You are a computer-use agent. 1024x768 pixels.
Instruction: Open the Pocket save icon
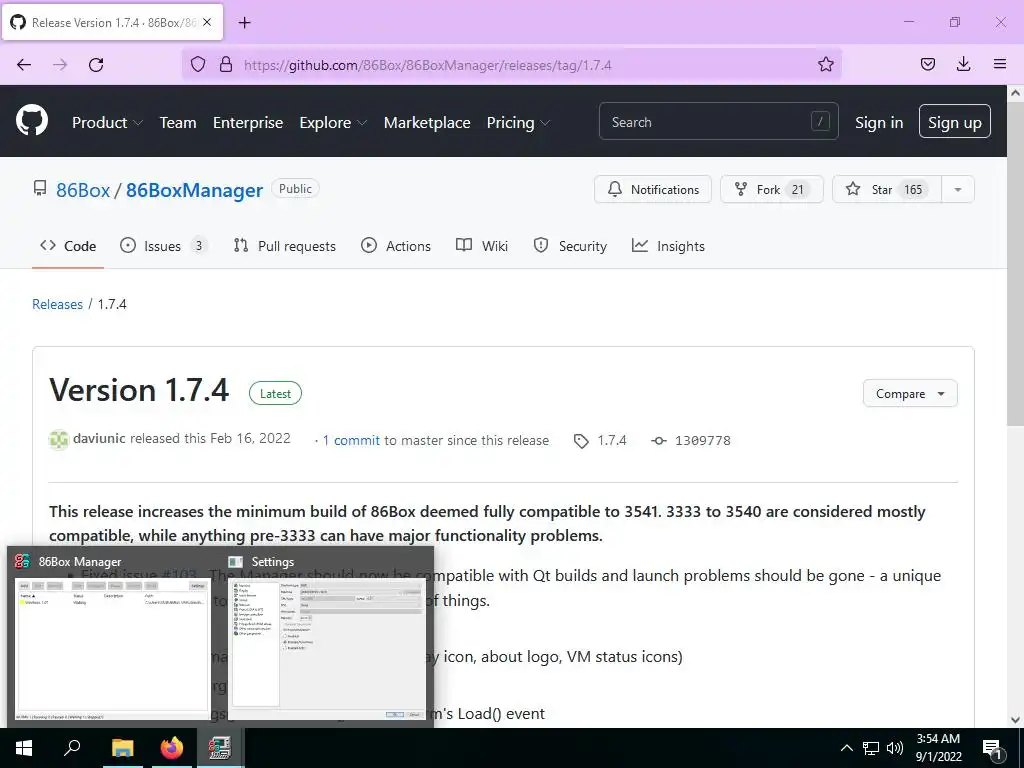927,64
